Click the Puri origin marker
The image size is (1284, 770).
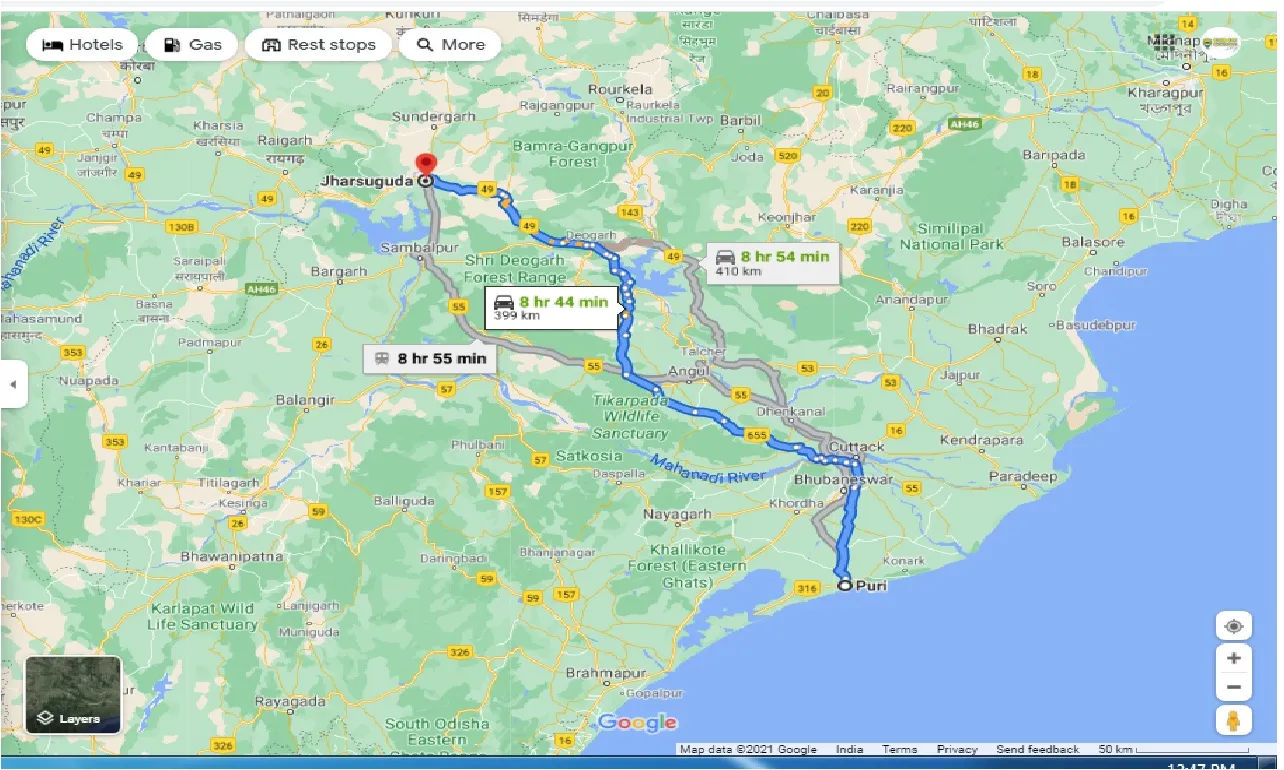[845, 586]
